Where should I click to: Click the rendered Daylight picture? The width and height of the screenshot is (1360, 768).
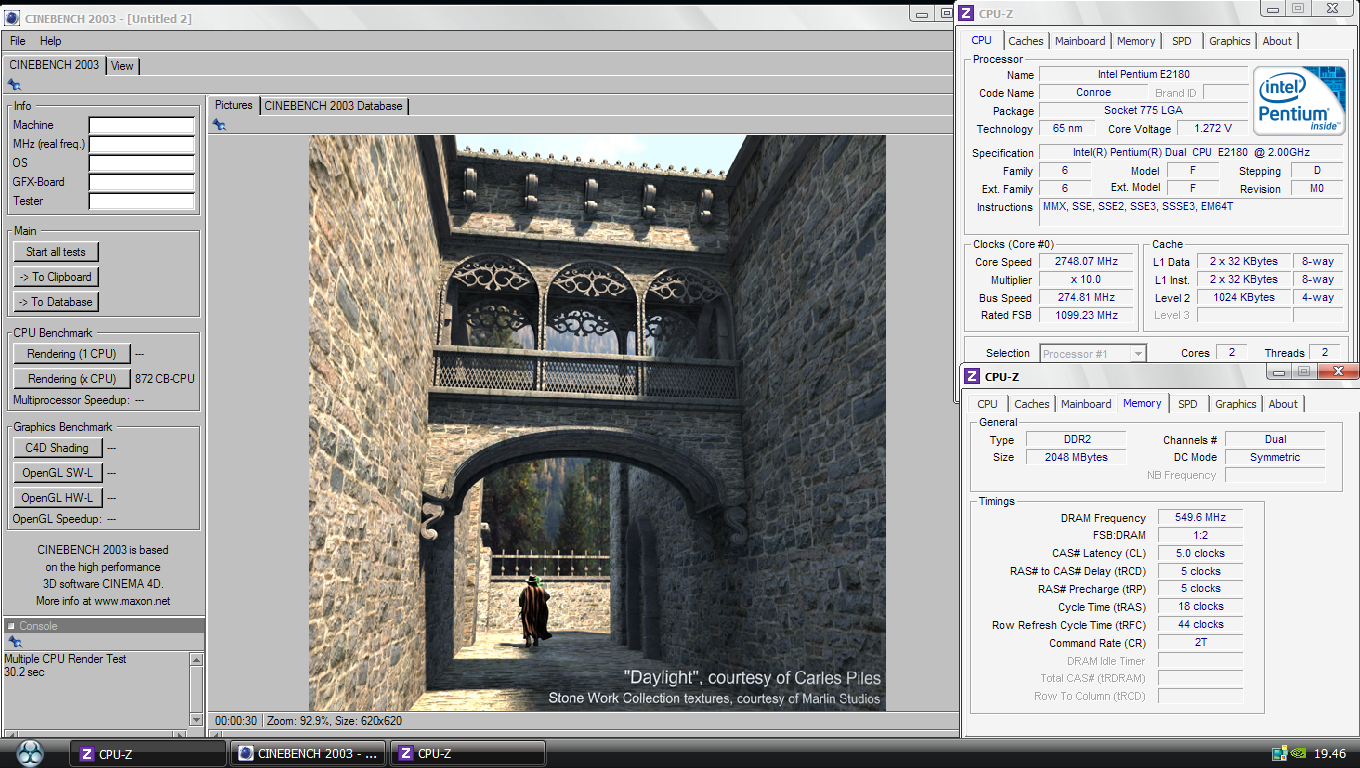(x=597, y=423)
